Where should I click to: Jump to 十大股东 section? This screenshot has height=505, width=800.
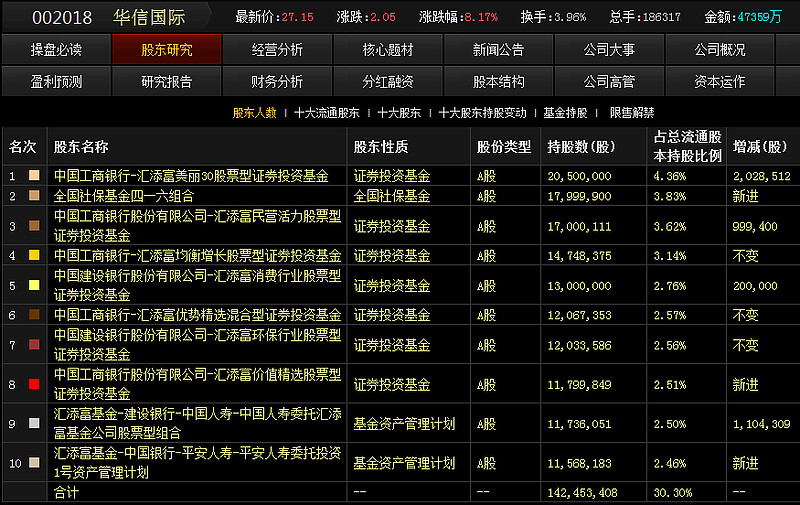pos(399,113)
